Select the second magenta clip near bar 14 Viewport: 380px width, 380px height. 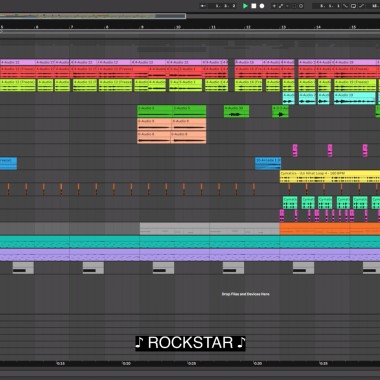(x=330, y=150)
